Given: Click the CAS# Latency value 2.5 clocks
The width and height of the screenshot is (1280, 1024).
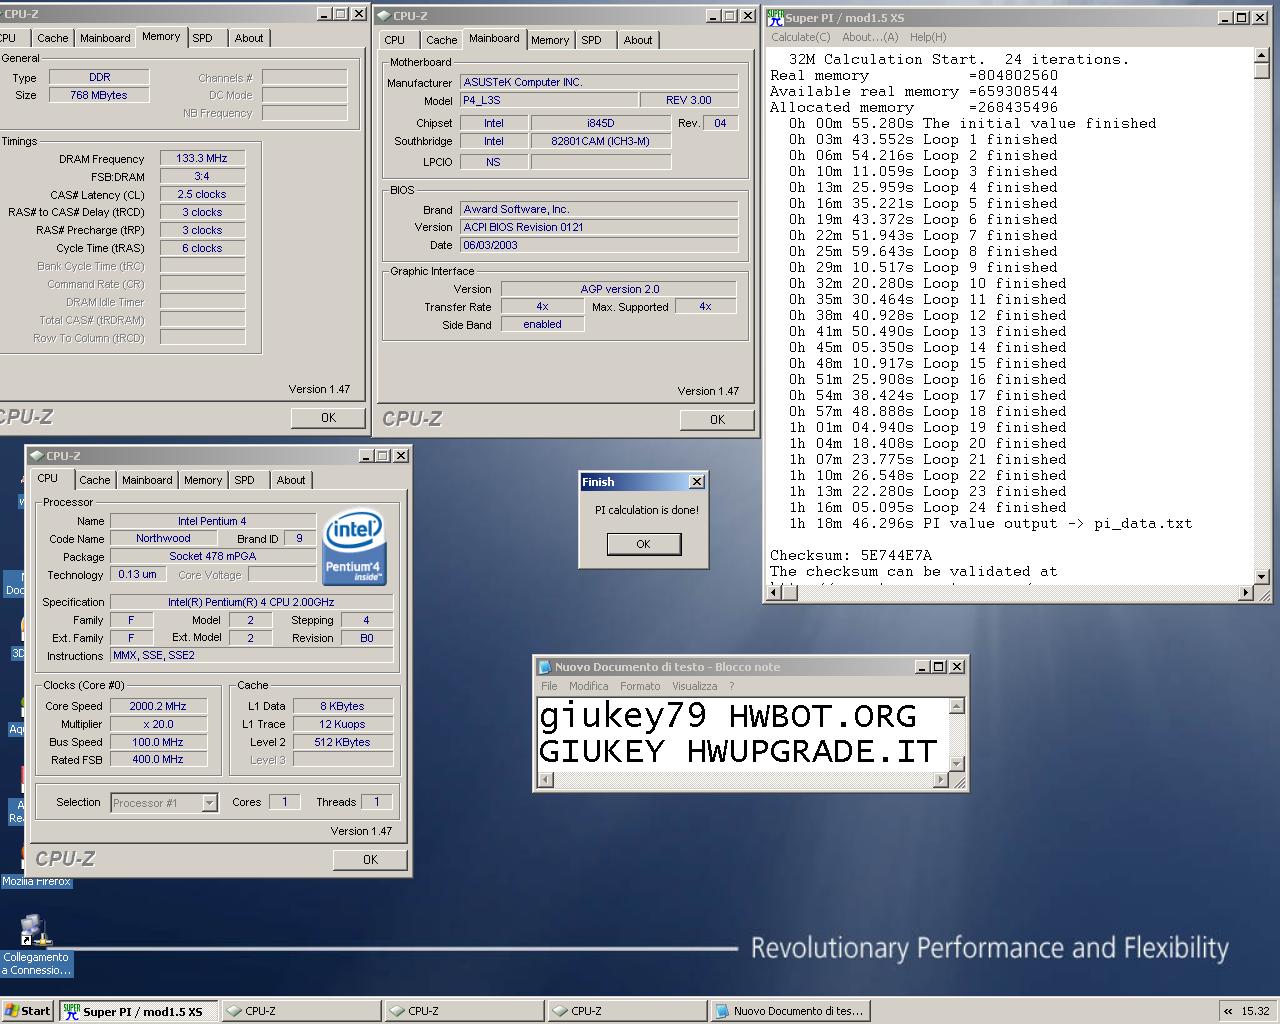Looking at the screenshot, I should tap(202, 194).
